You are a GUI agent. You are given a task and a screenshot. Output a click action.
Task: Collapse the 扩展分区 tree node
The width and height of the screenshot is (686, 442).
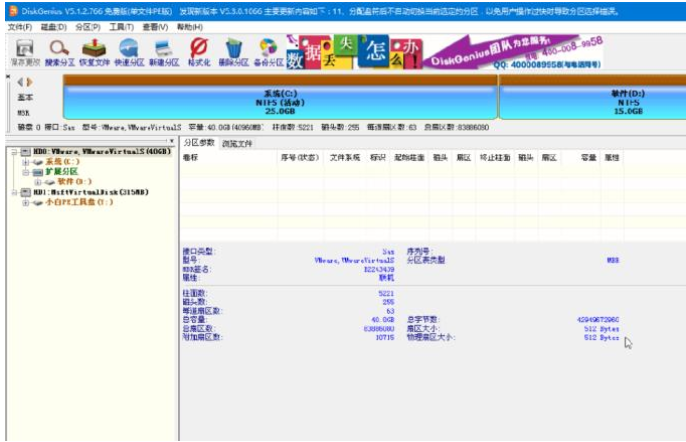tap(26, 172)
